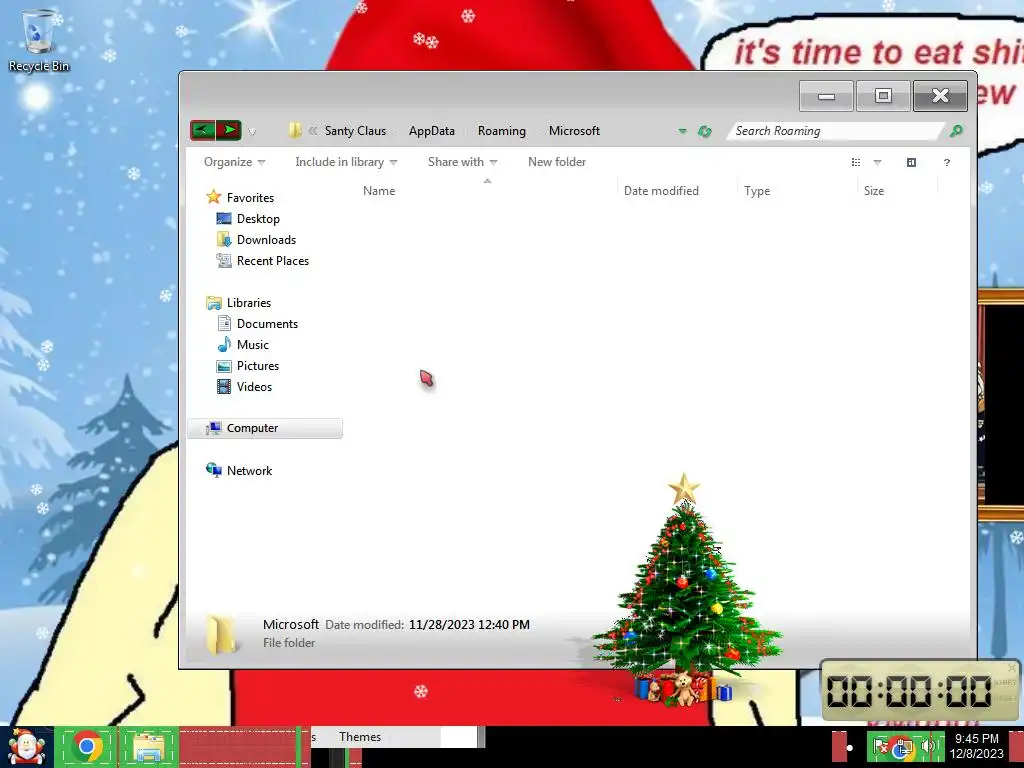This screenshot has width=1024, height=768.
Task: Click the folder icon in the address bar
Action: pyautogui.click(x=295, y=131)
